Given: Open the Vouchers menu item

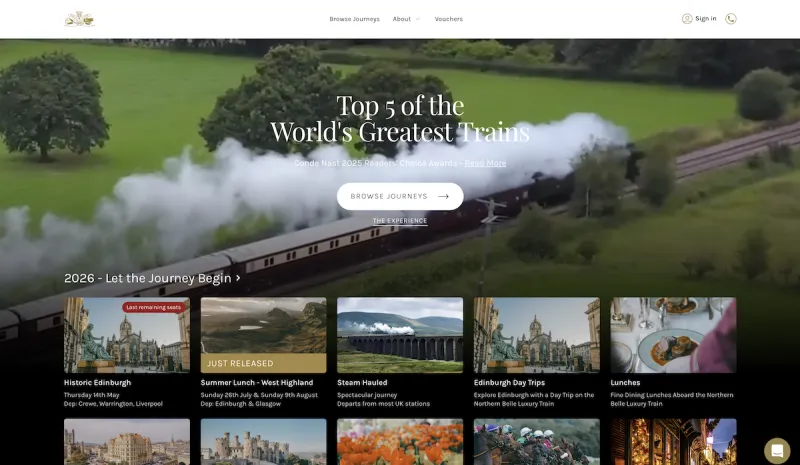Looking at the screenshot, I should (448, 19).
